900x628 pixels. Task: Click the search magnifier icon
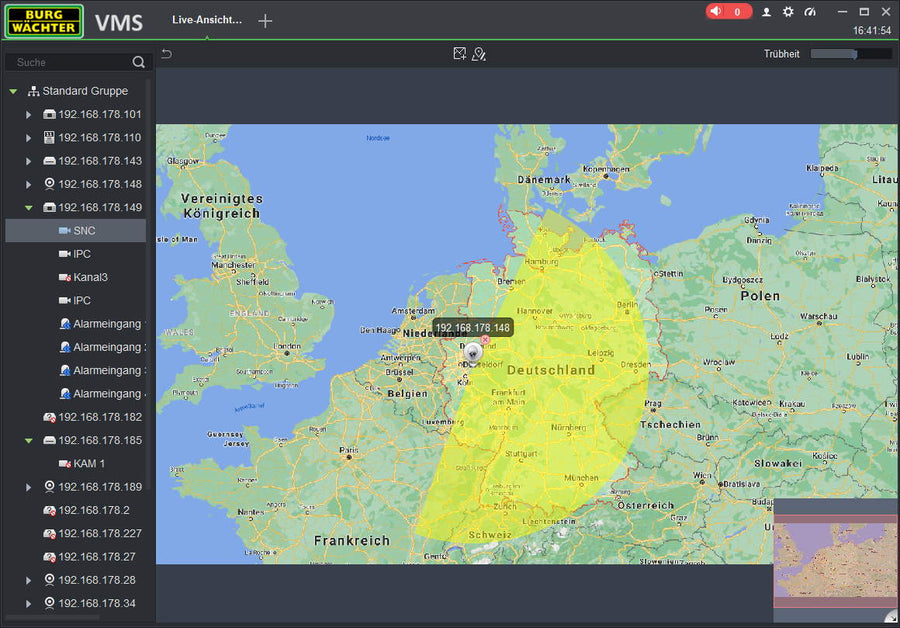coord(138,62)
